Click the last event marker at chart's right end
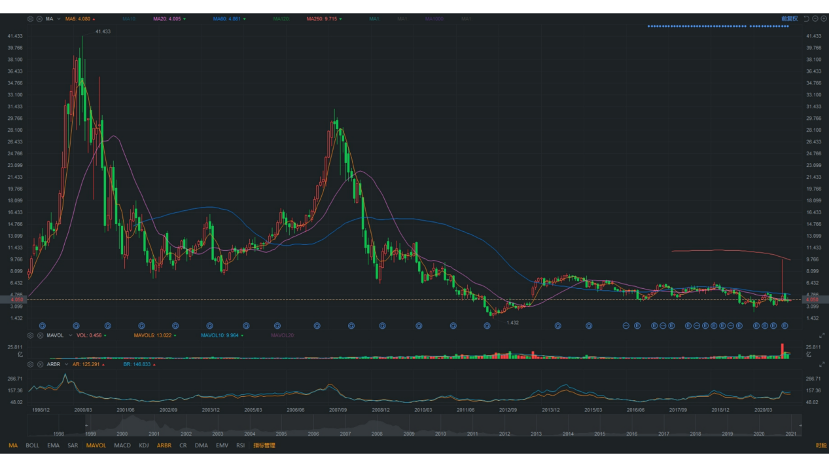The image size is (830, 468). [784, 326]
